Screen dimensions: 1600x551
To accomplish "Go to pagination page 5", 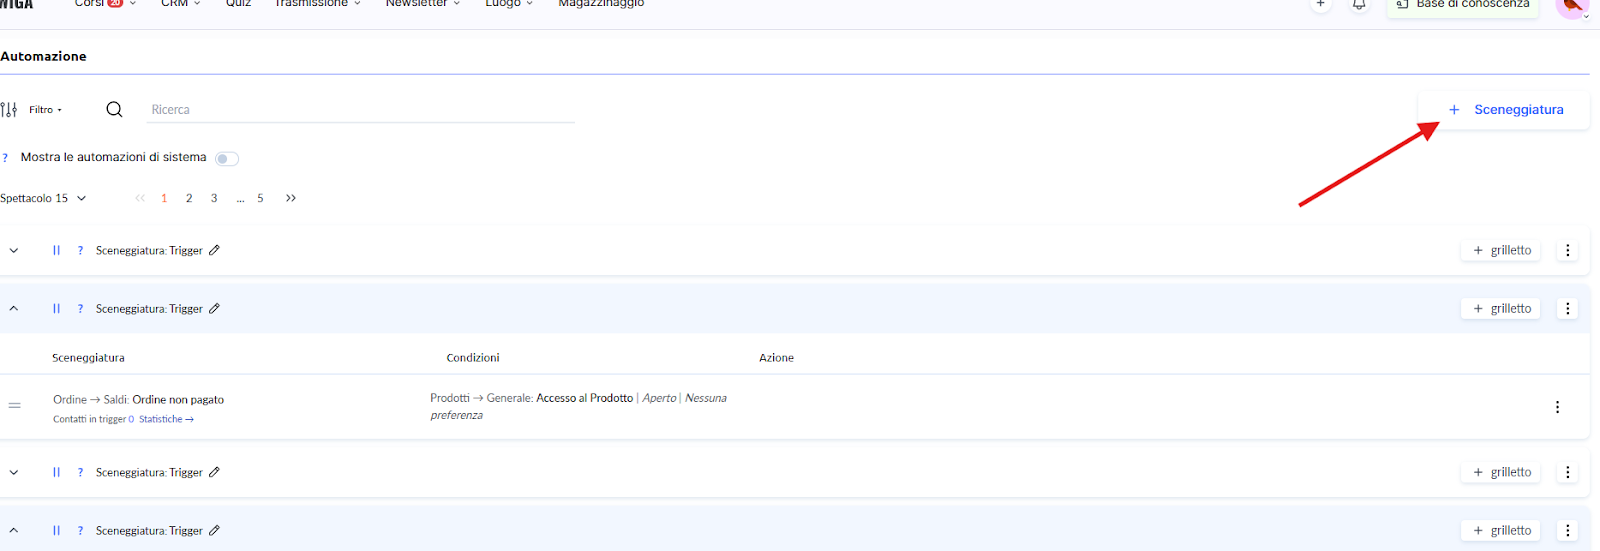I will (260, 198).
